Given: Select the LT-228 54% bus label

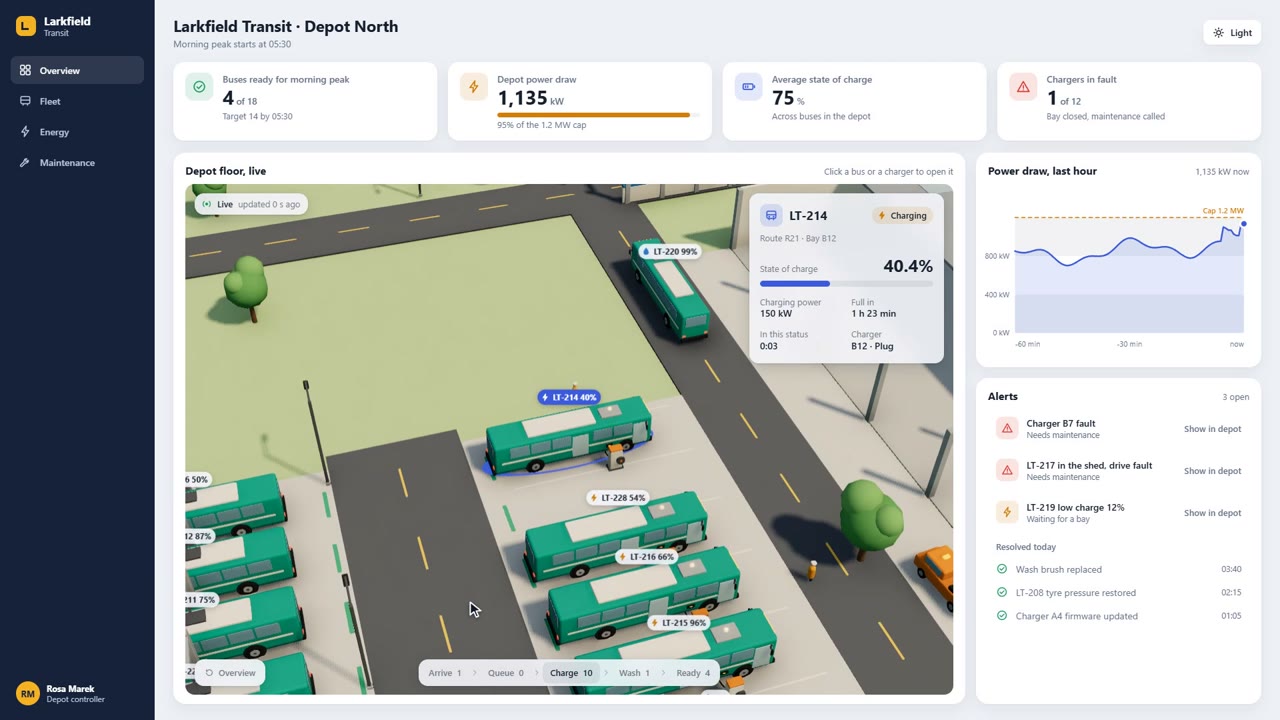Looking at the screenshot, I should point(618,497).
